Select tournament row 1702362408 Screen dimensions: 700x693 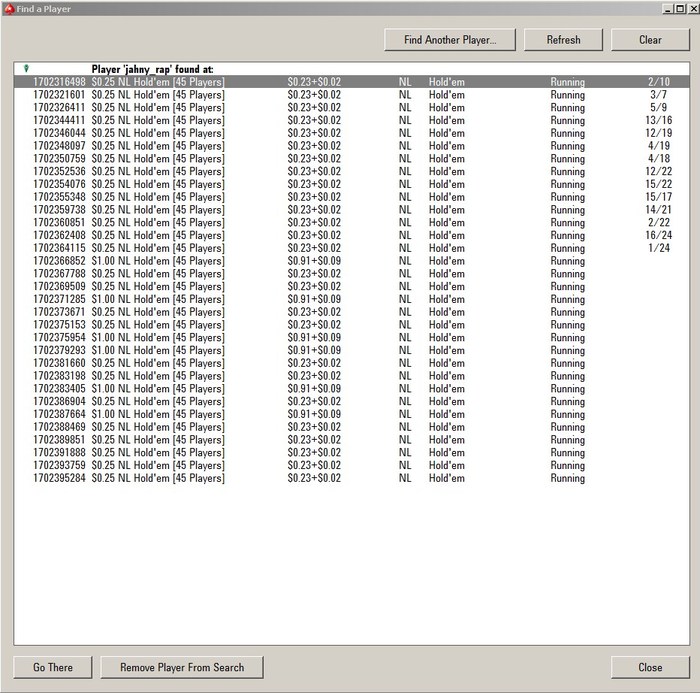352,235
